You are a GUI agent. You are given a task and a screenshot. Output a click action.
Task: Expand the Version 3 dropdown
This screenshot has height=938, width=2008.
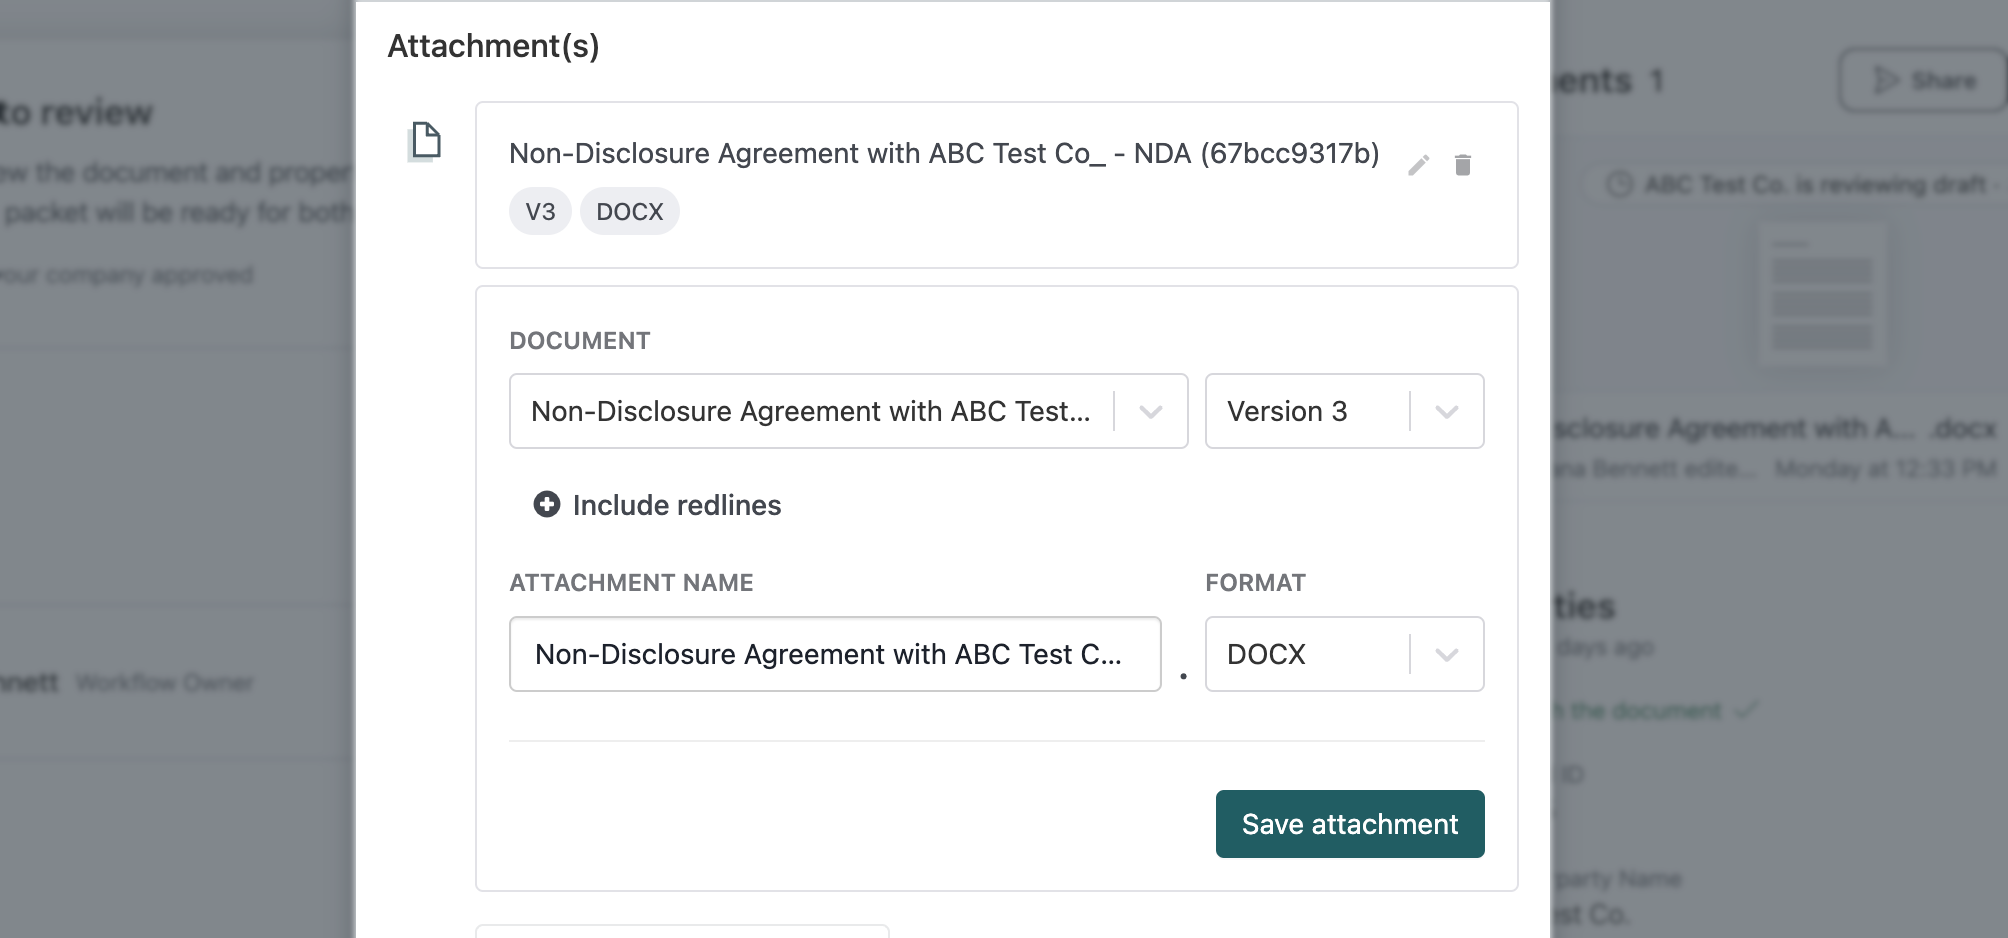point(1344,411)
